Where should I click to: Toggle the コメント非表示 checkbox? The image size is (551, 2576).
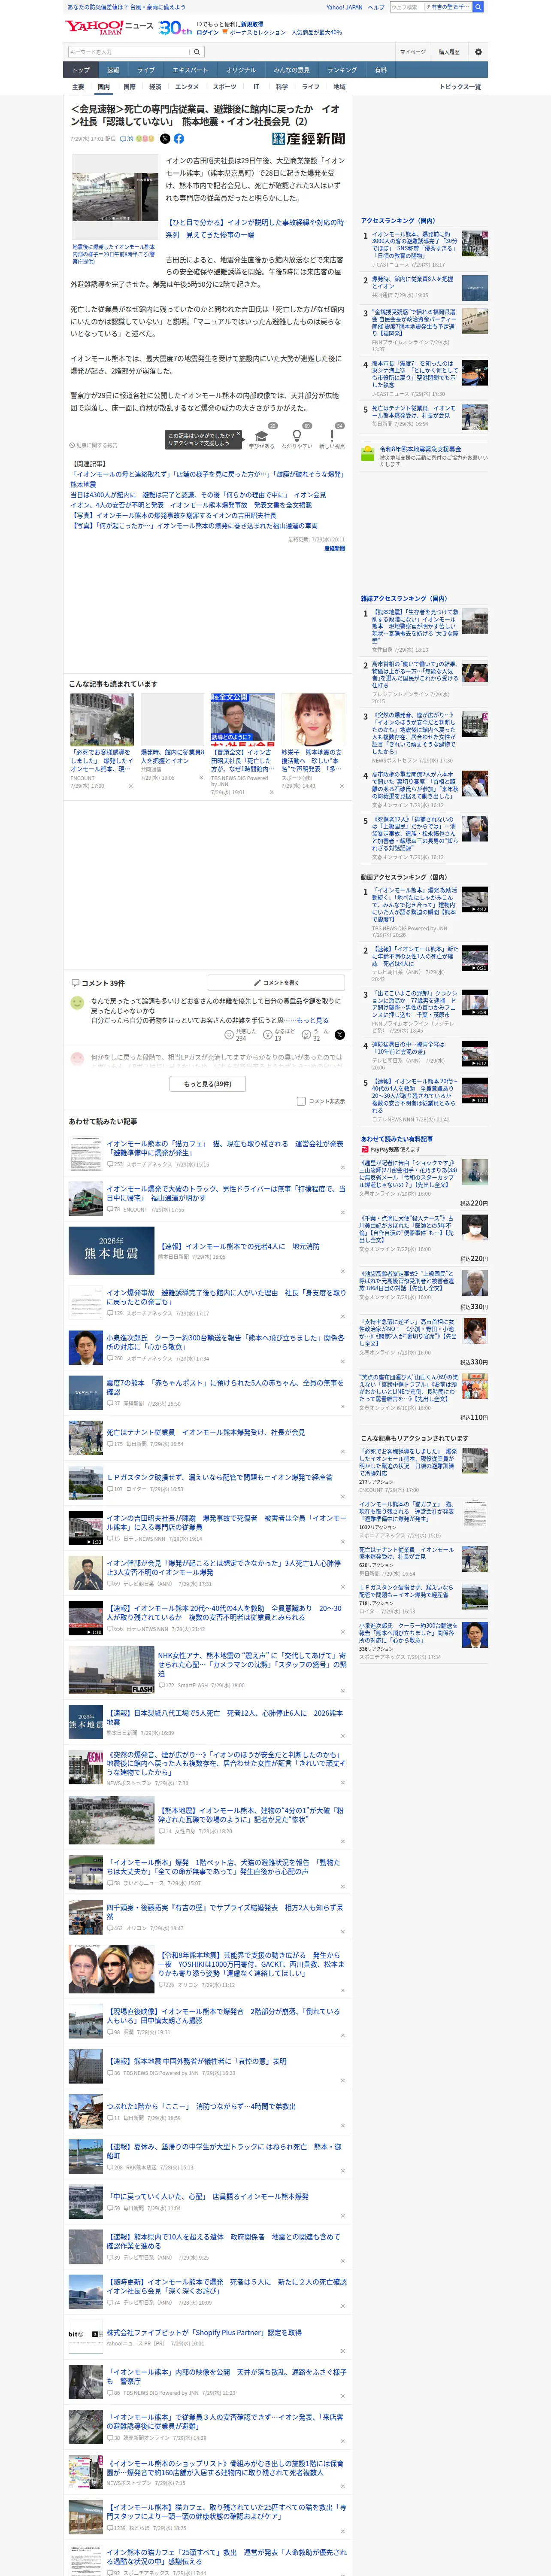tap(301, 1101)
